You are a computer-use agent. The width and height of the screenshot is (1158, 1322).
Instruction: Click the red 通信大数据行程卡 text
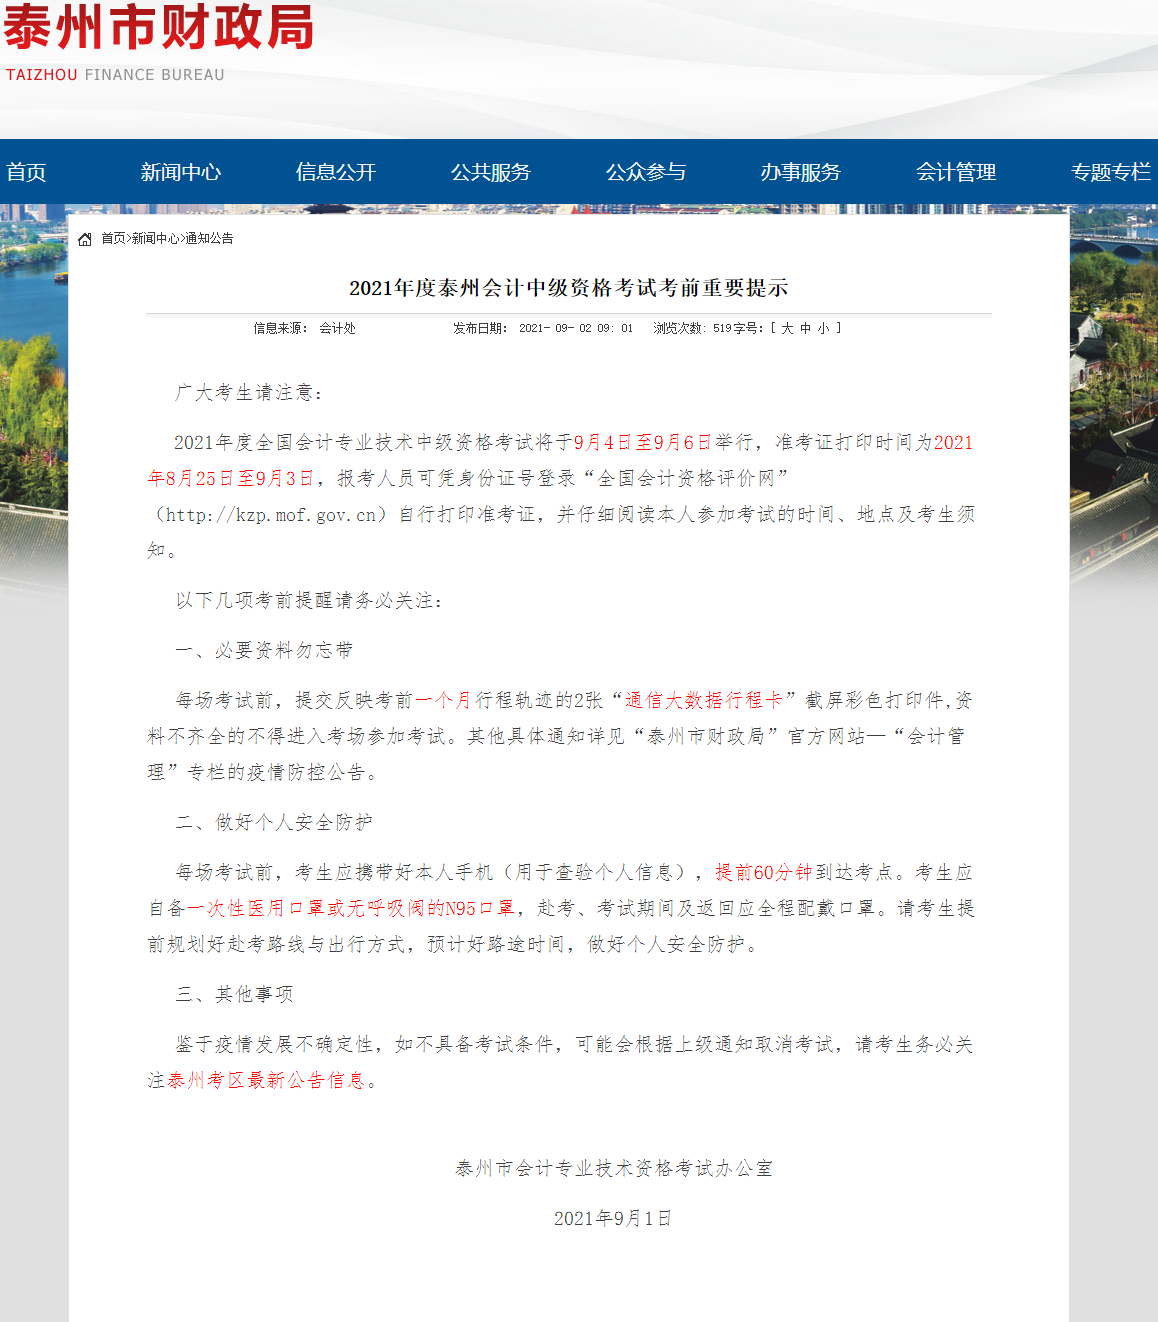703,700
